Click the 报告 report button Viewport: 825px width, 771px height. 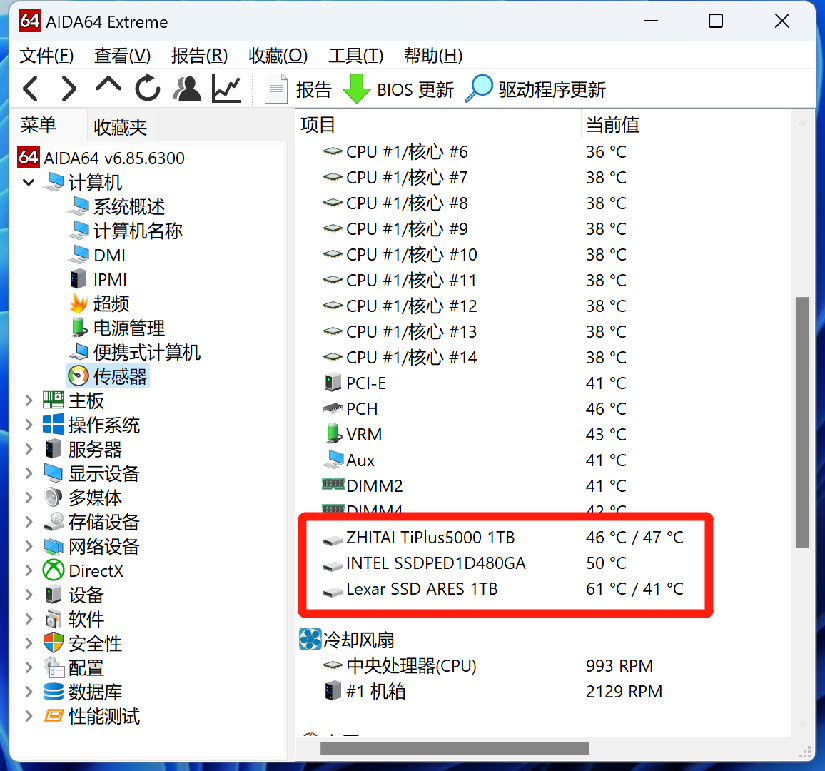[298, 89]
